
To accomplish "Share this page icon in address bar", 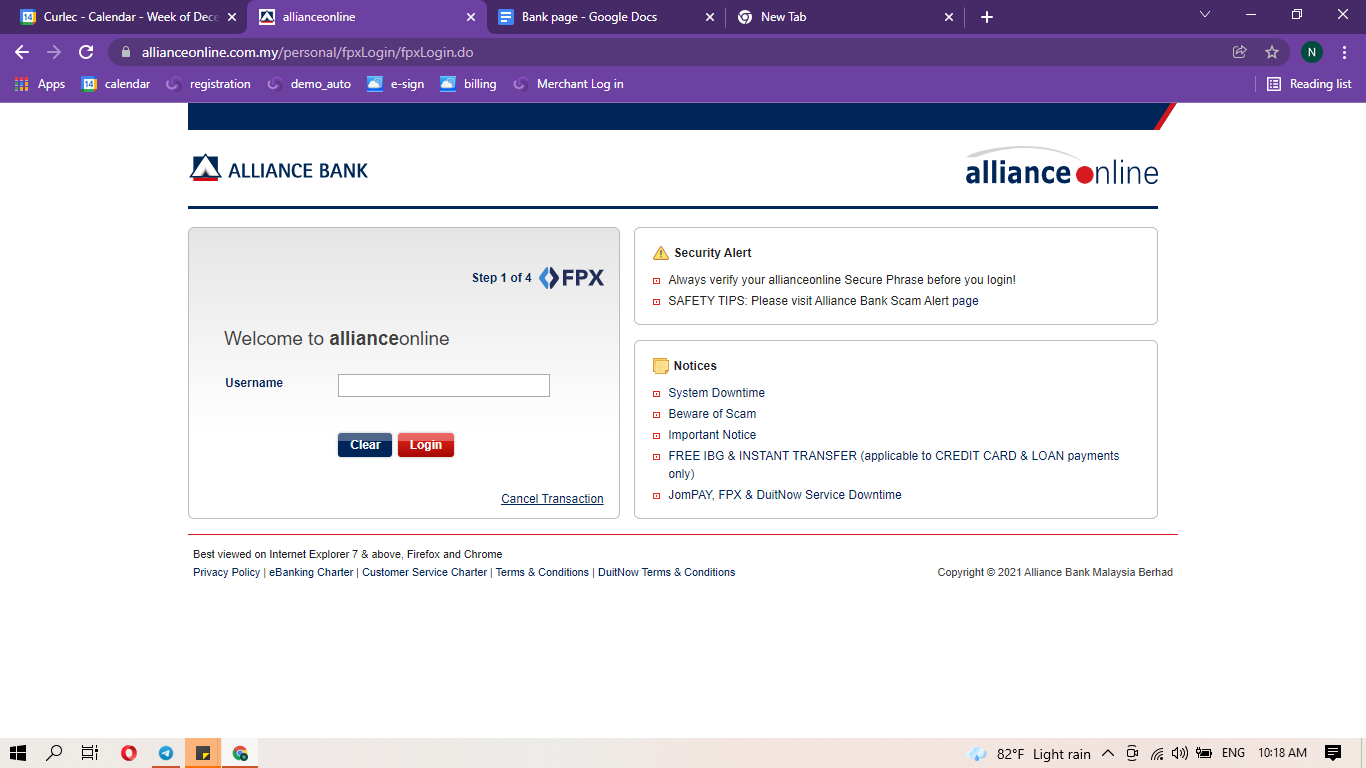I will point(1240,52).
